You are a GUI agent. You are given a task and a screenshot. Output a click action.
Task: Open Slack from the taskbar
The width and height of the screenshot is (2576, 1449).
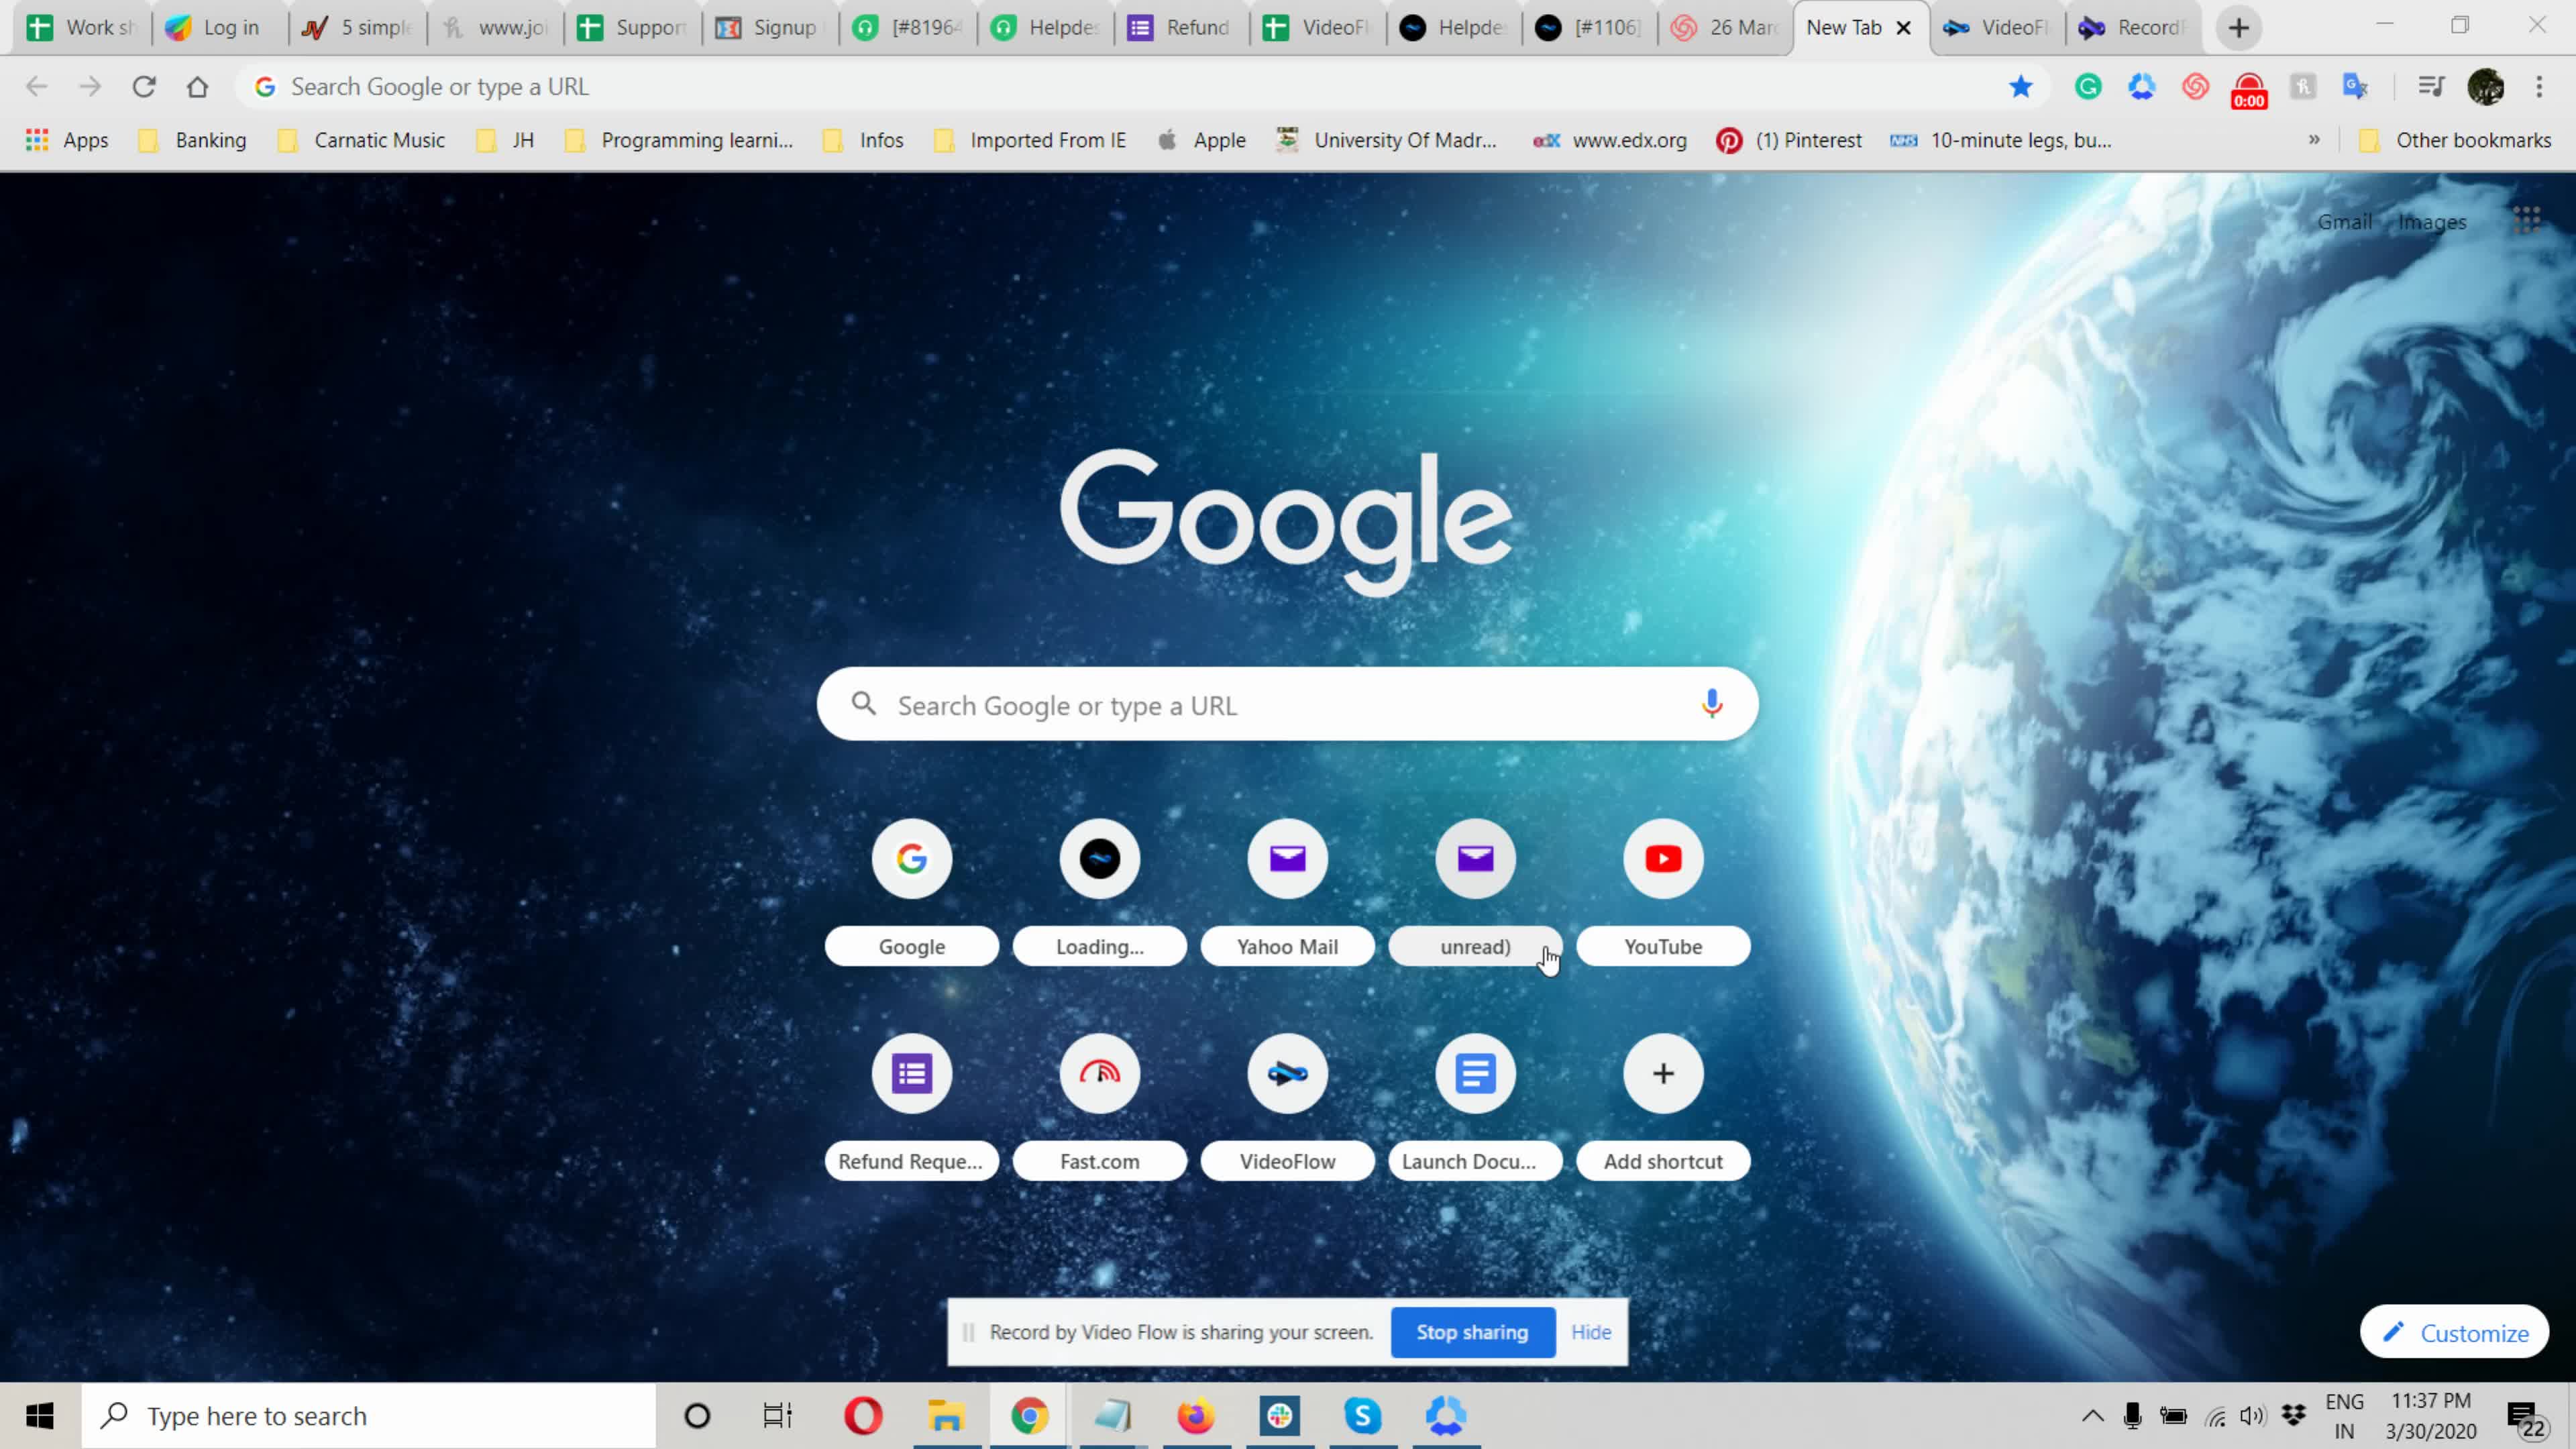[1280, 1416]
